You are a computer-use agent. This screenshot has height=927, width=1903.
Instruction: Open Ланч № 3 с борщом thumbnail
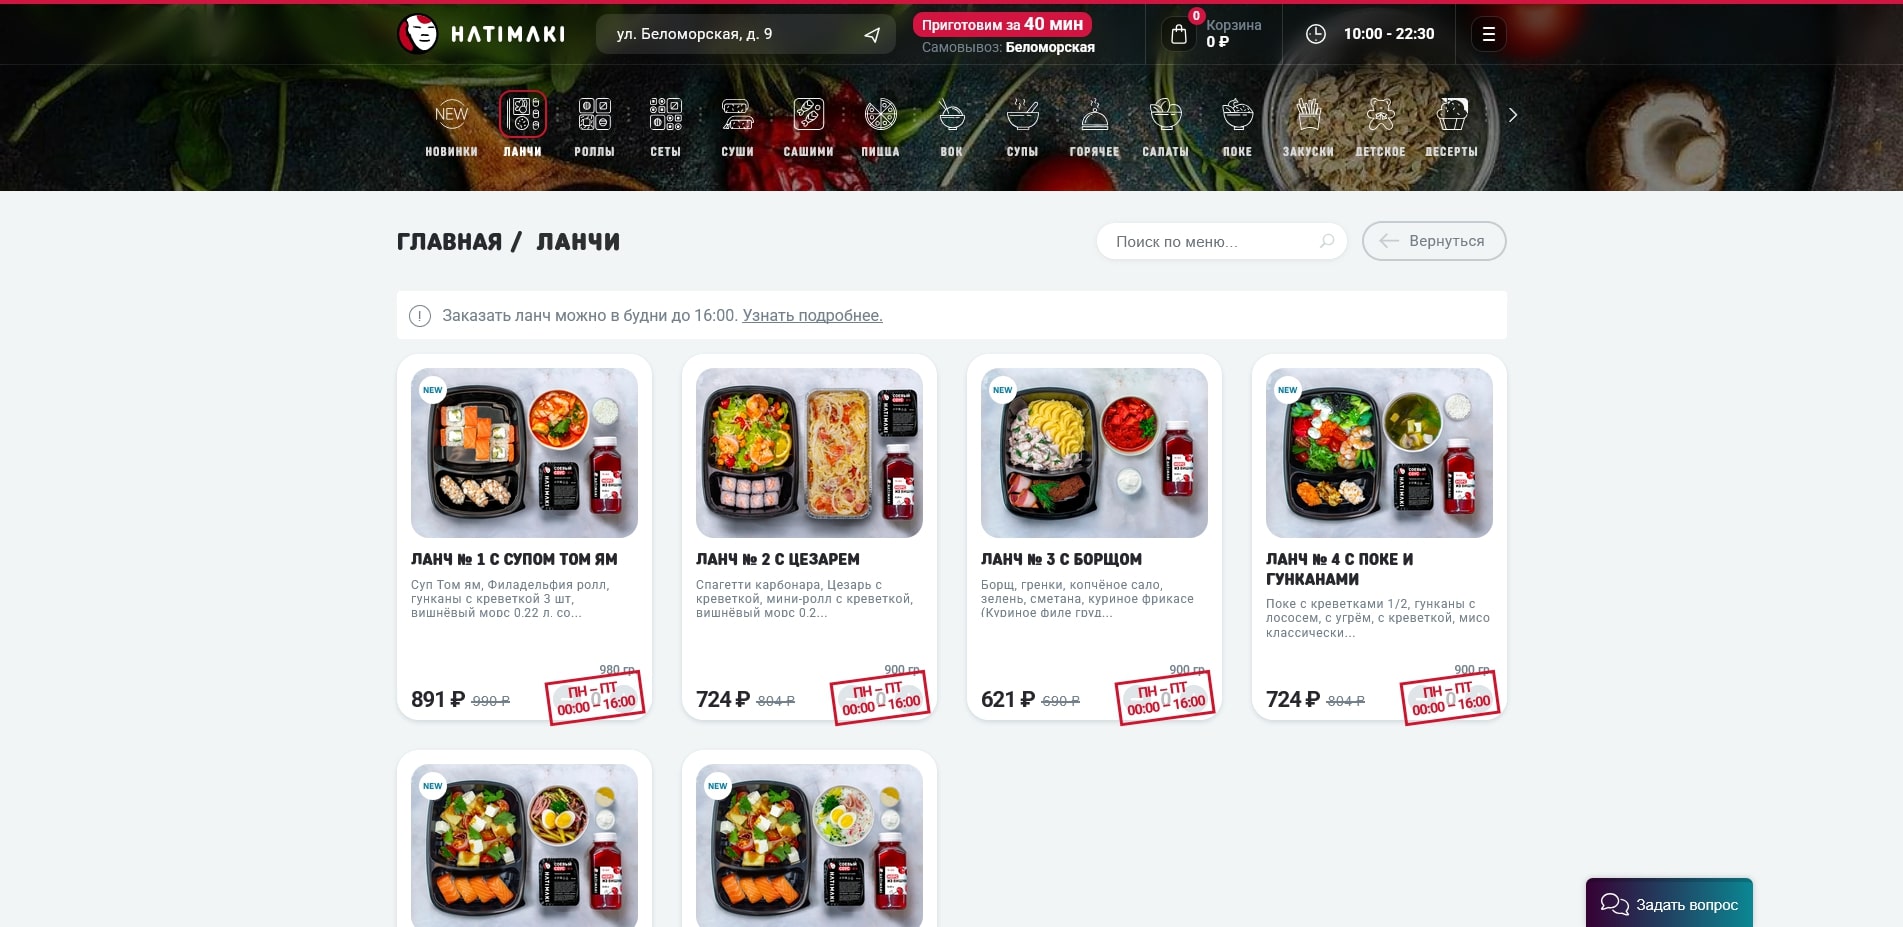[x=1094, y=453]
